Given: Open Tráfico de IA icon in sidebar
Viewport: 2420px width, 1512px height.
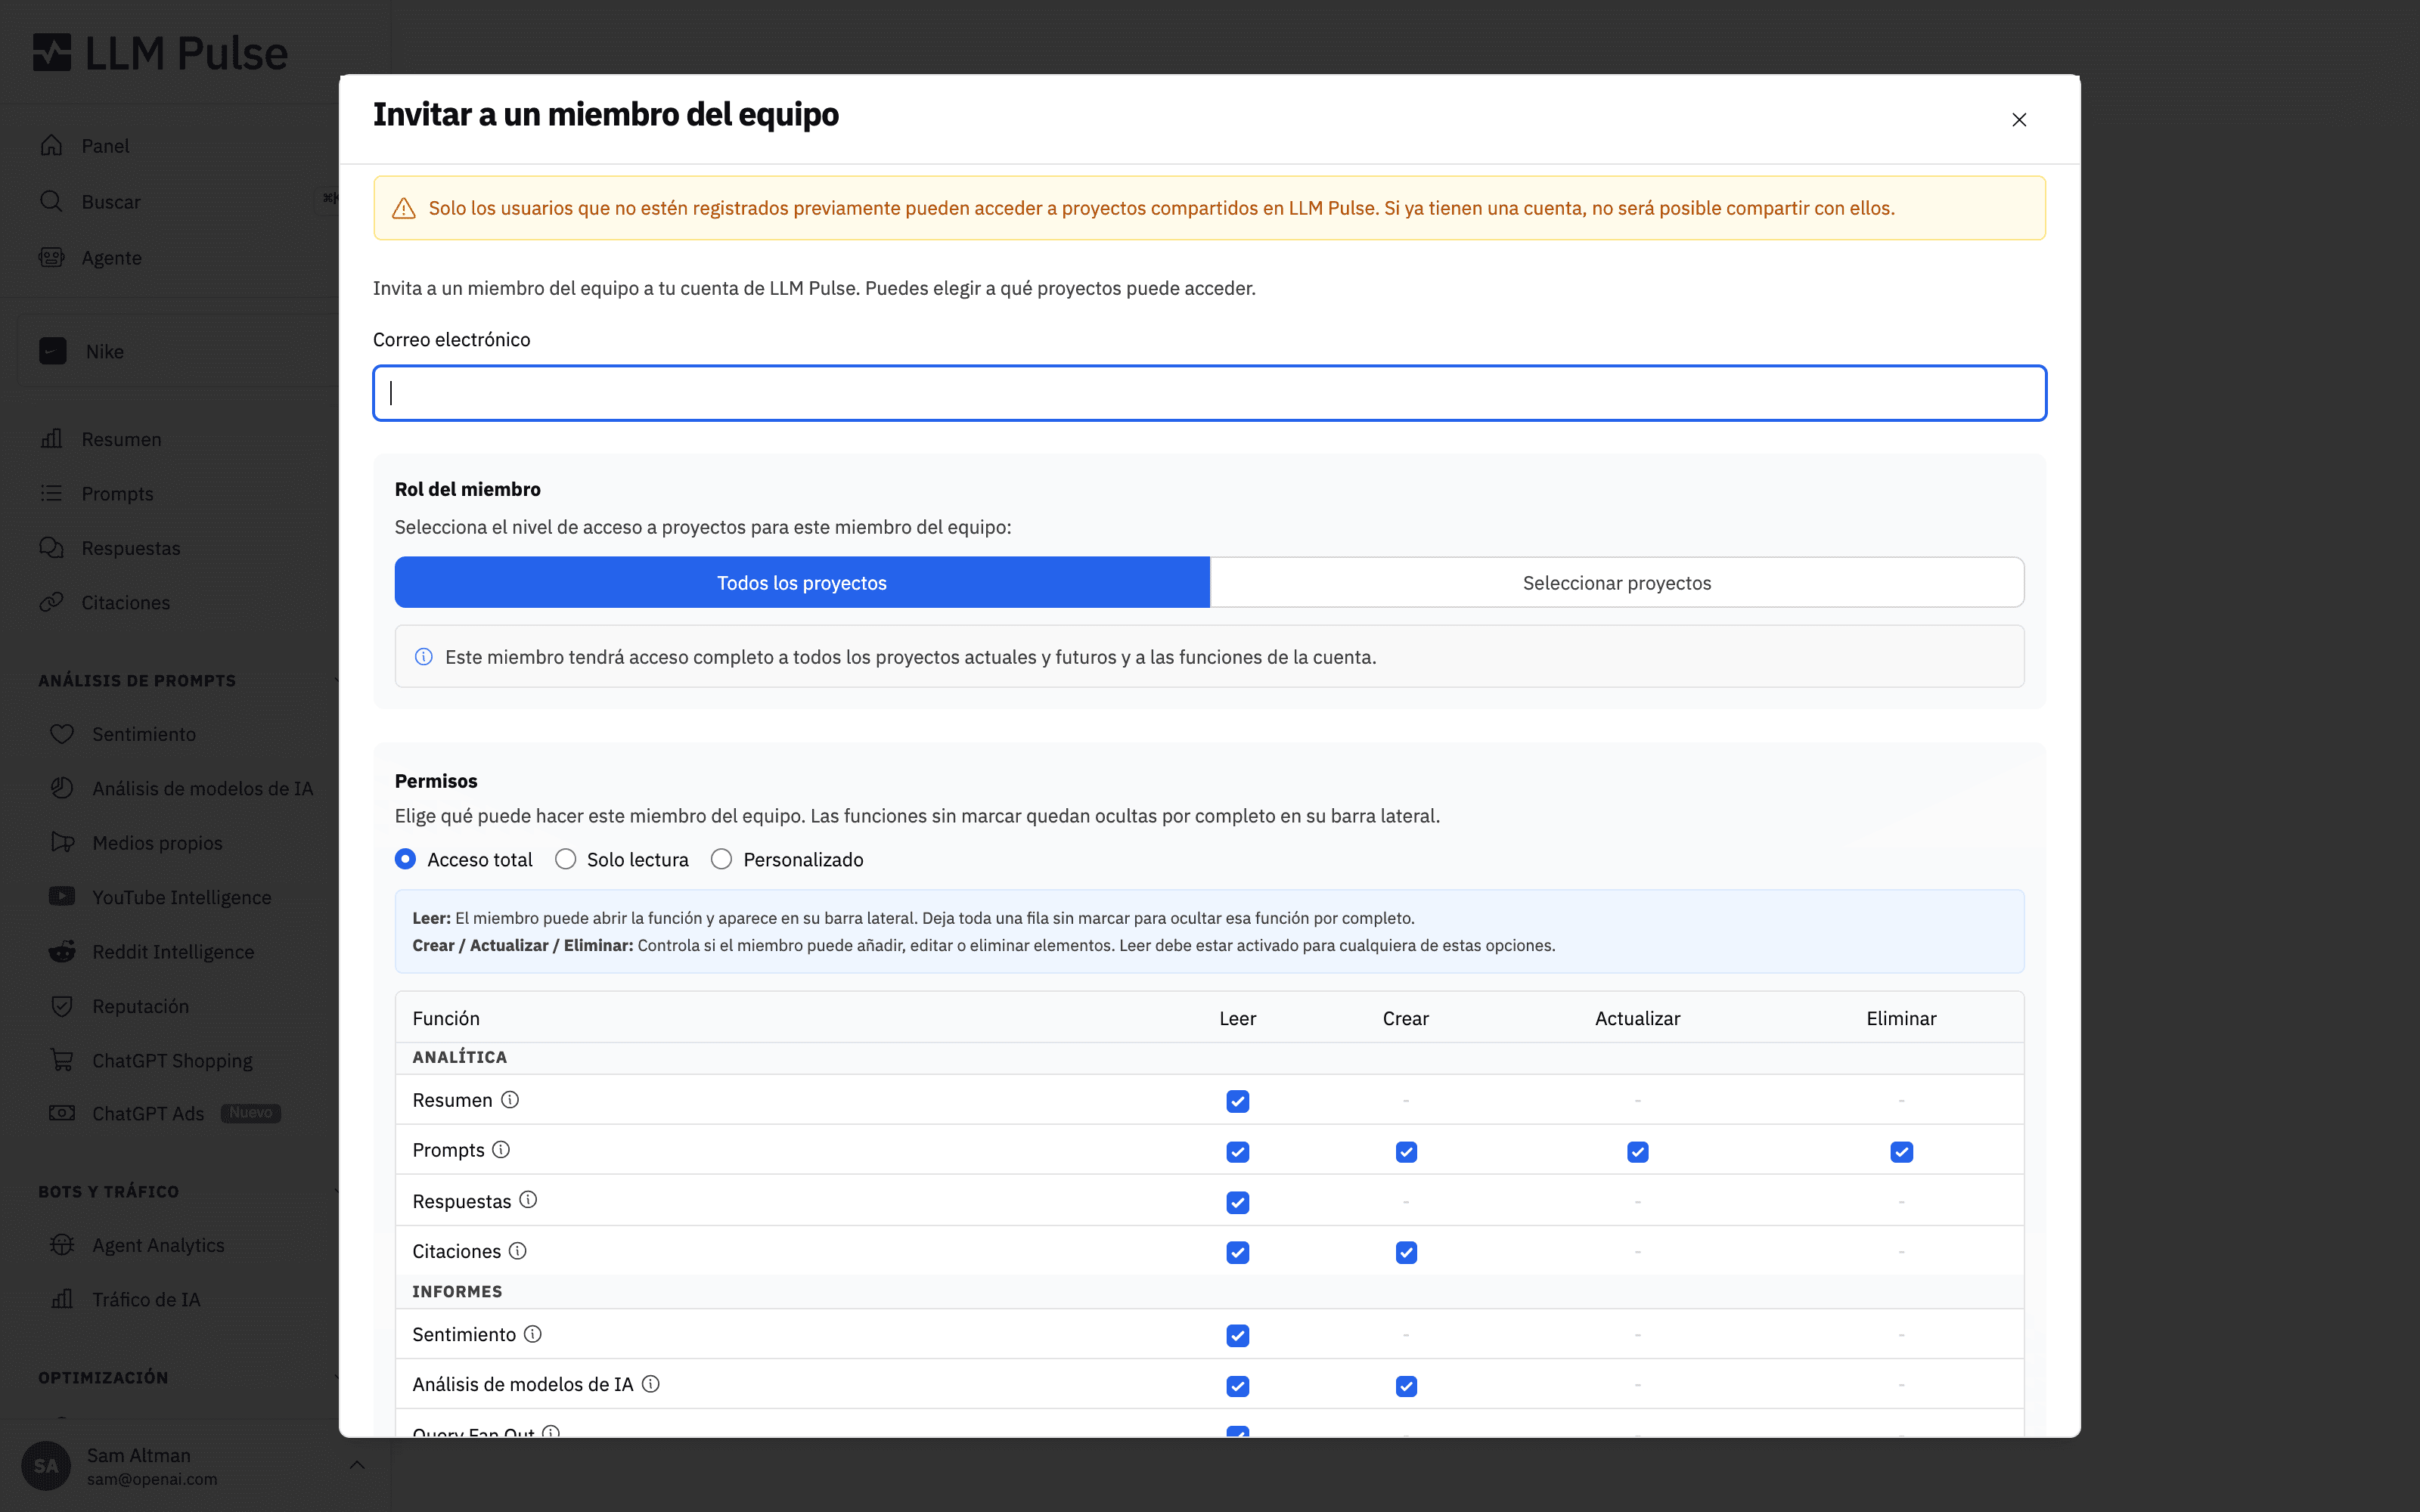Looking at the screenshot, I should pyautogui.click(x=62, y=1299).
